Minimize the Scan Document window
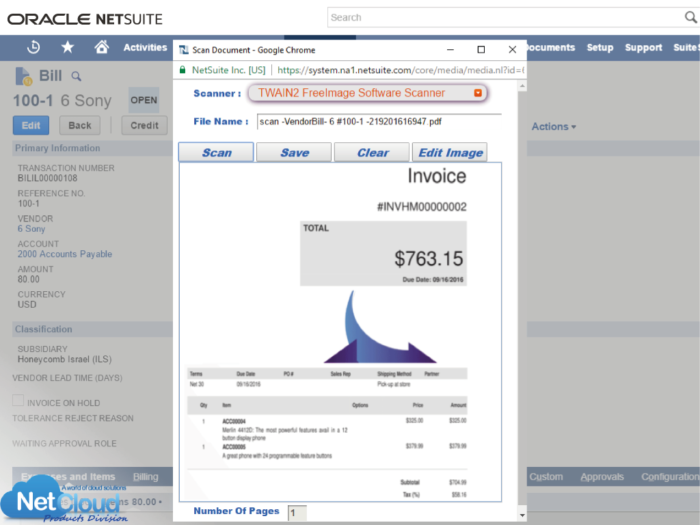 click(450, 50)
